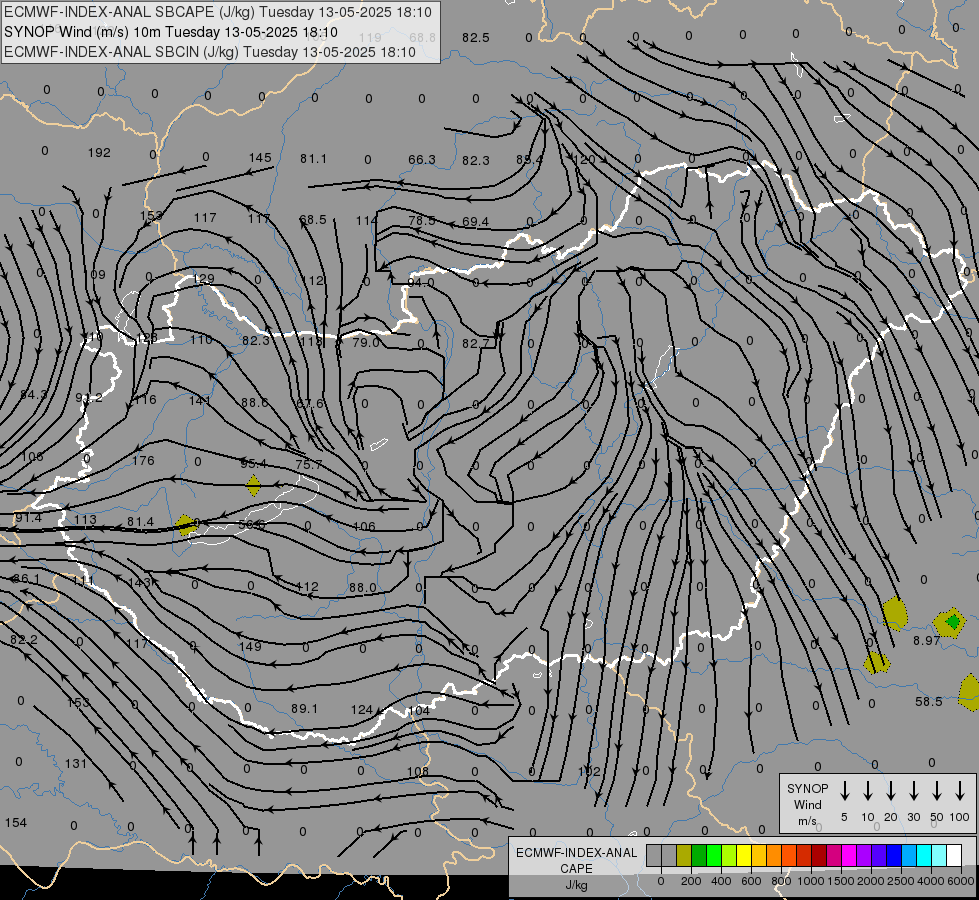Click the yellow diamond marker near 95.4
979x900 pixels.
[x=253, y=485]
